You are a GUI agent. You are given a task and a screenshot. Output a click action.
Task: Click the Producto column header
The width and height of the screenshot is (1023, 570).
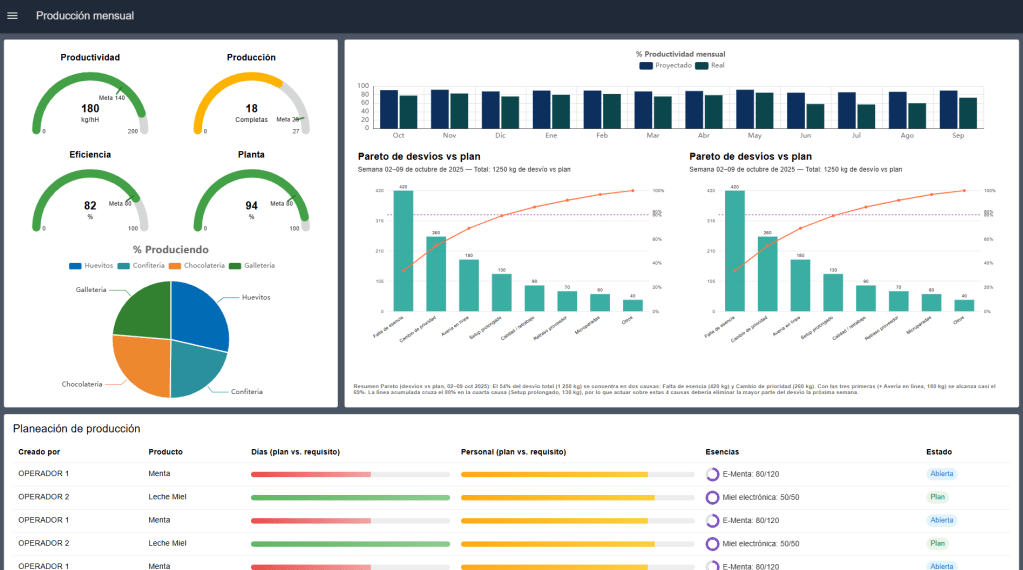pyautogui.click(x=166, y=452)
